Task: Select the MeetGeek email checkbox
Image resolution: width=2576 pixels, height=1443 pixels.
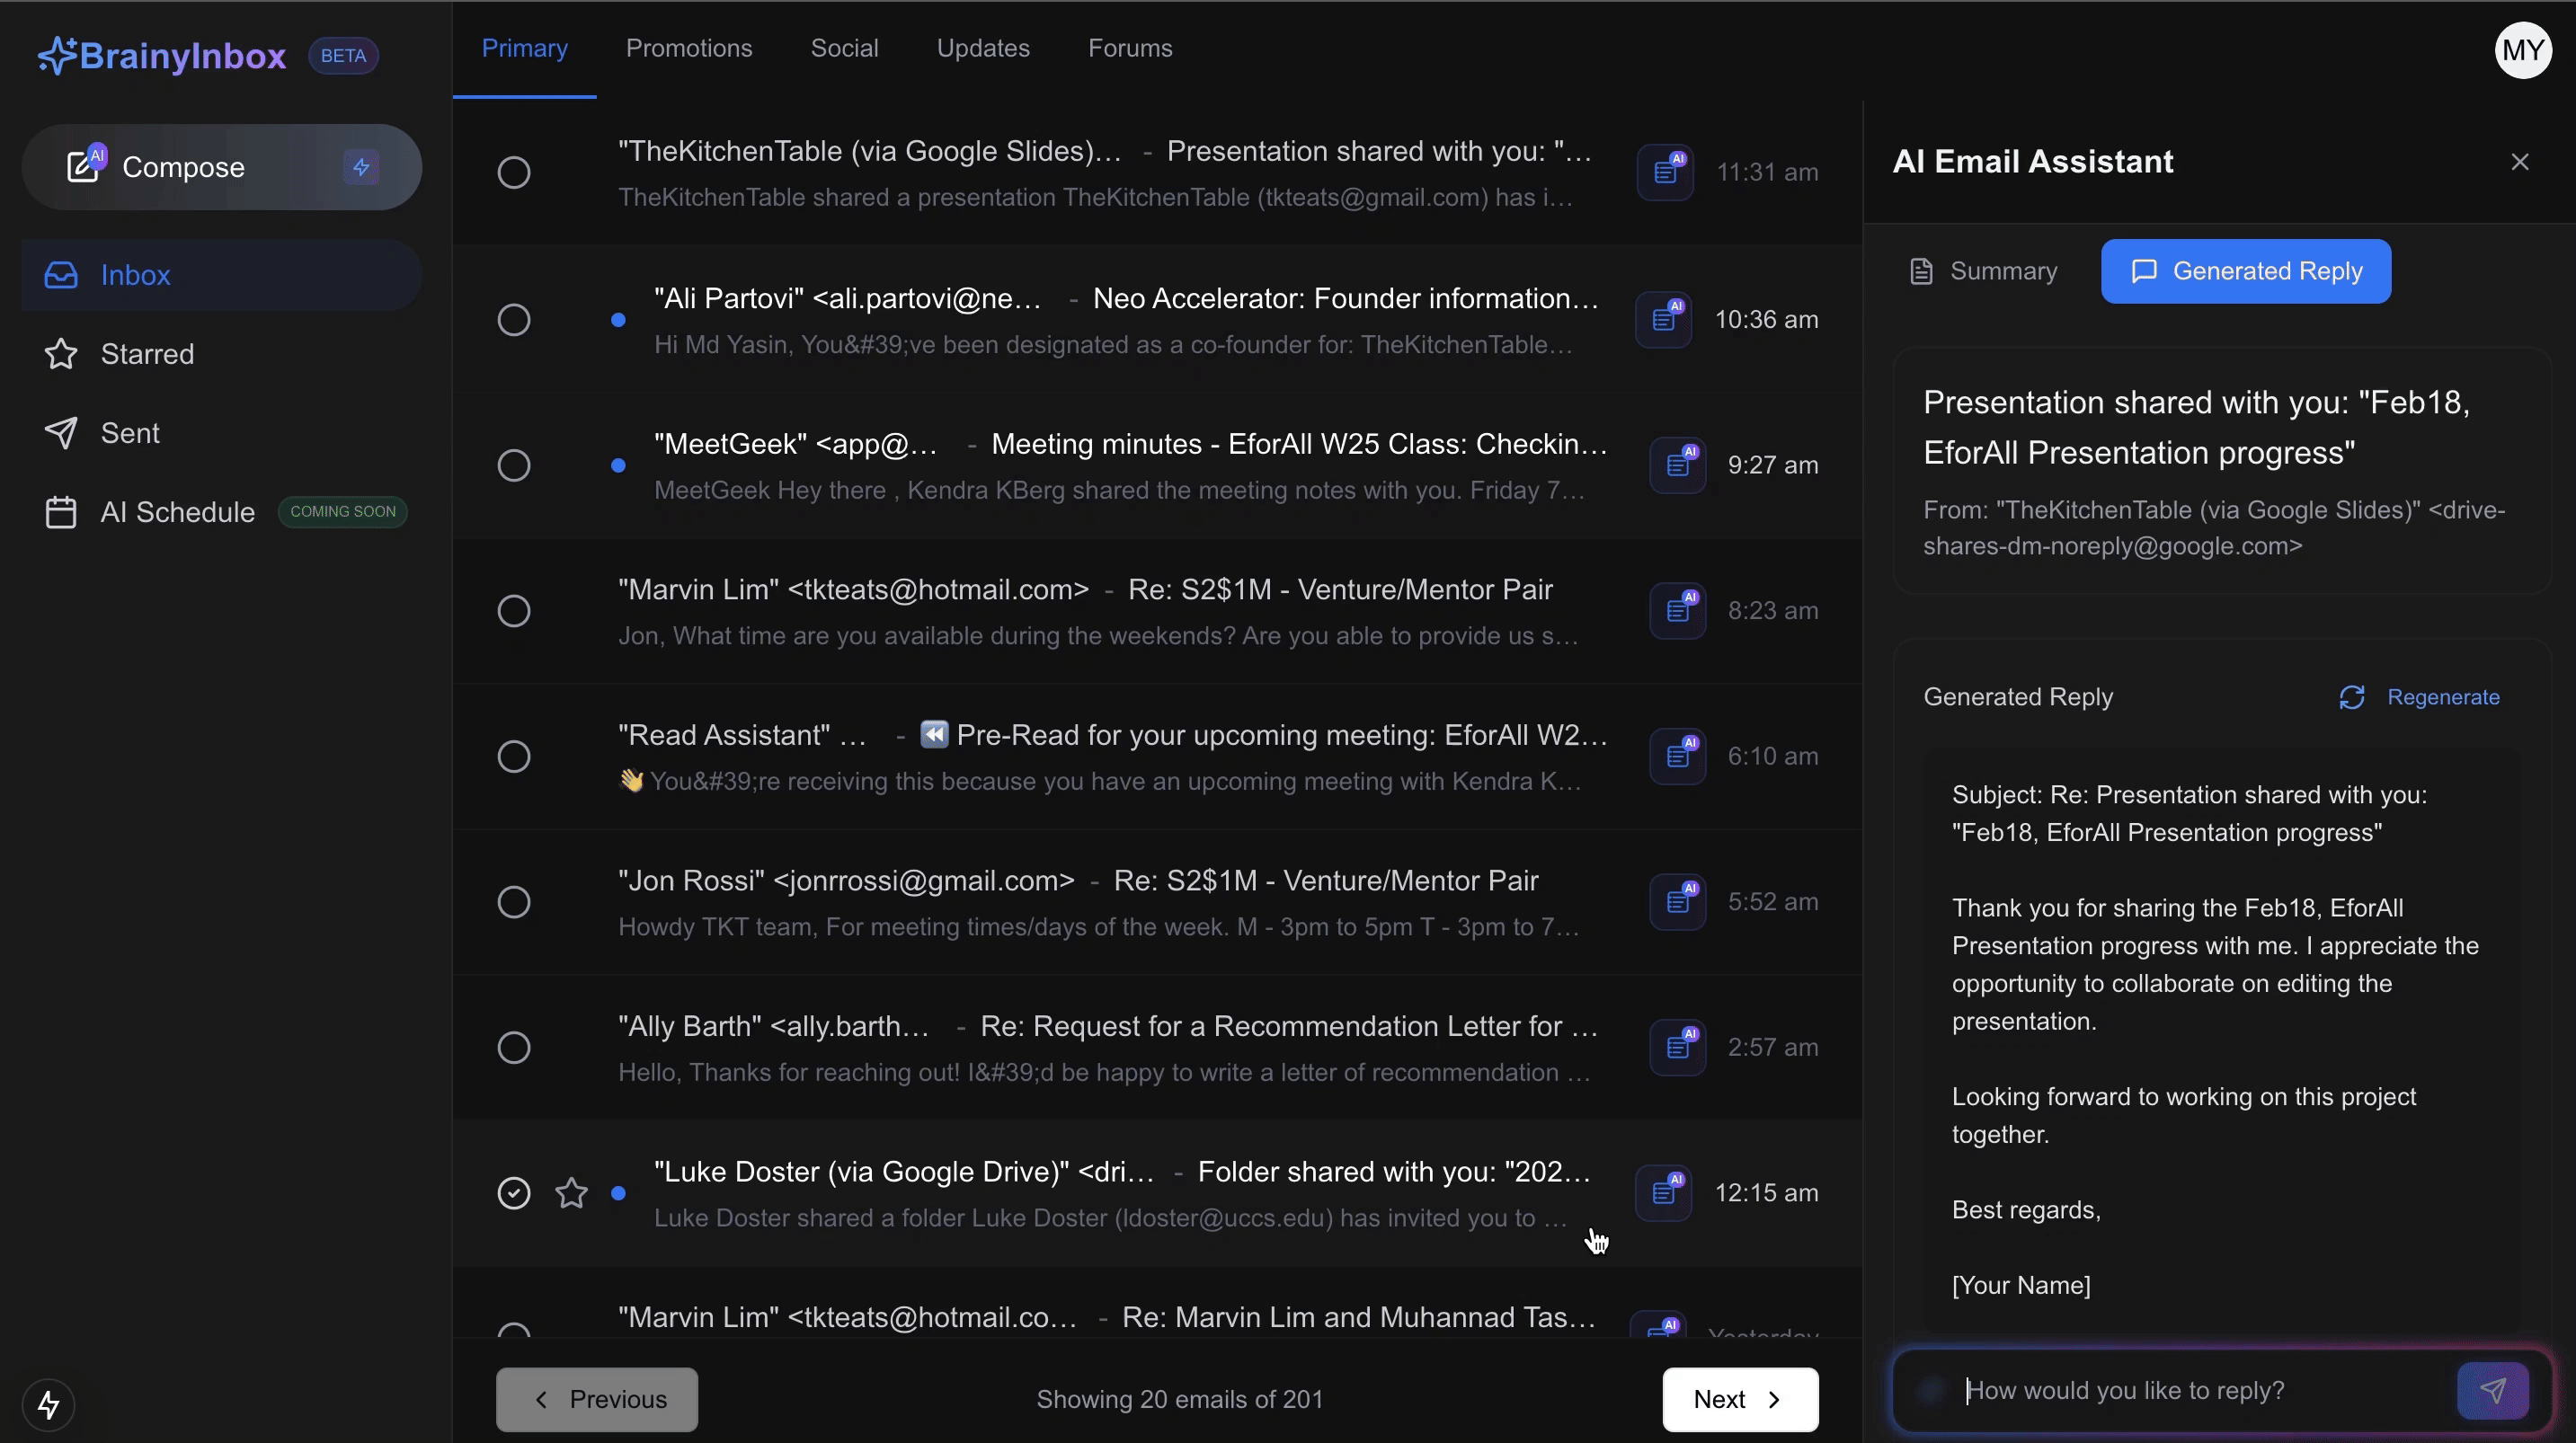Action: (514, 465)
